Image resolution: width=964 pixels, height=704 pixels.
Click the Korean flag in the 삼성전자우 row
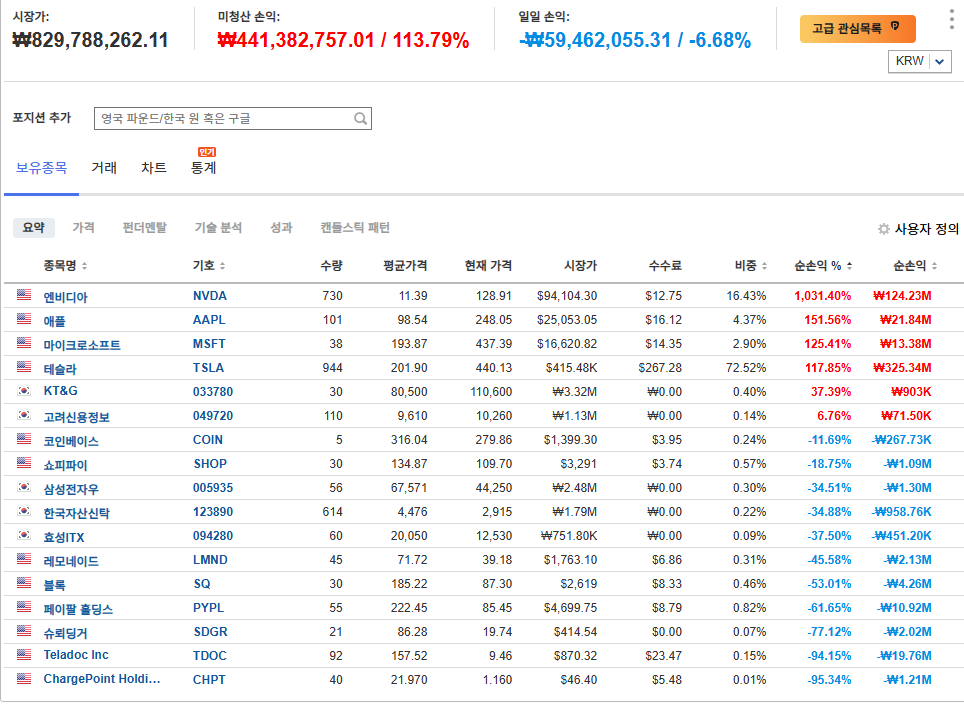pyautogui.click(x=24, y=486)
